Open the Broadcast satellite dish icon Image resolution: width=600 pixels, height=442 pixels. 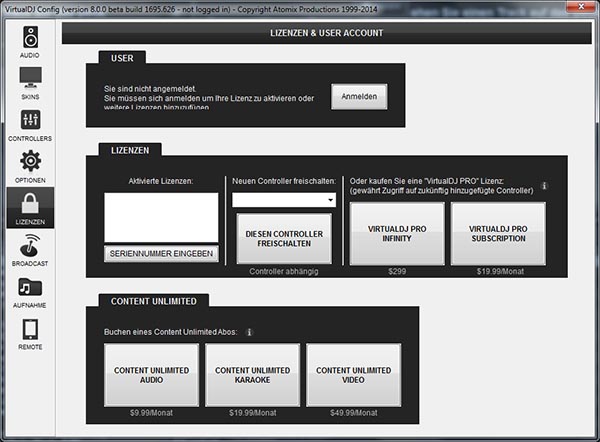pos(30,245)
